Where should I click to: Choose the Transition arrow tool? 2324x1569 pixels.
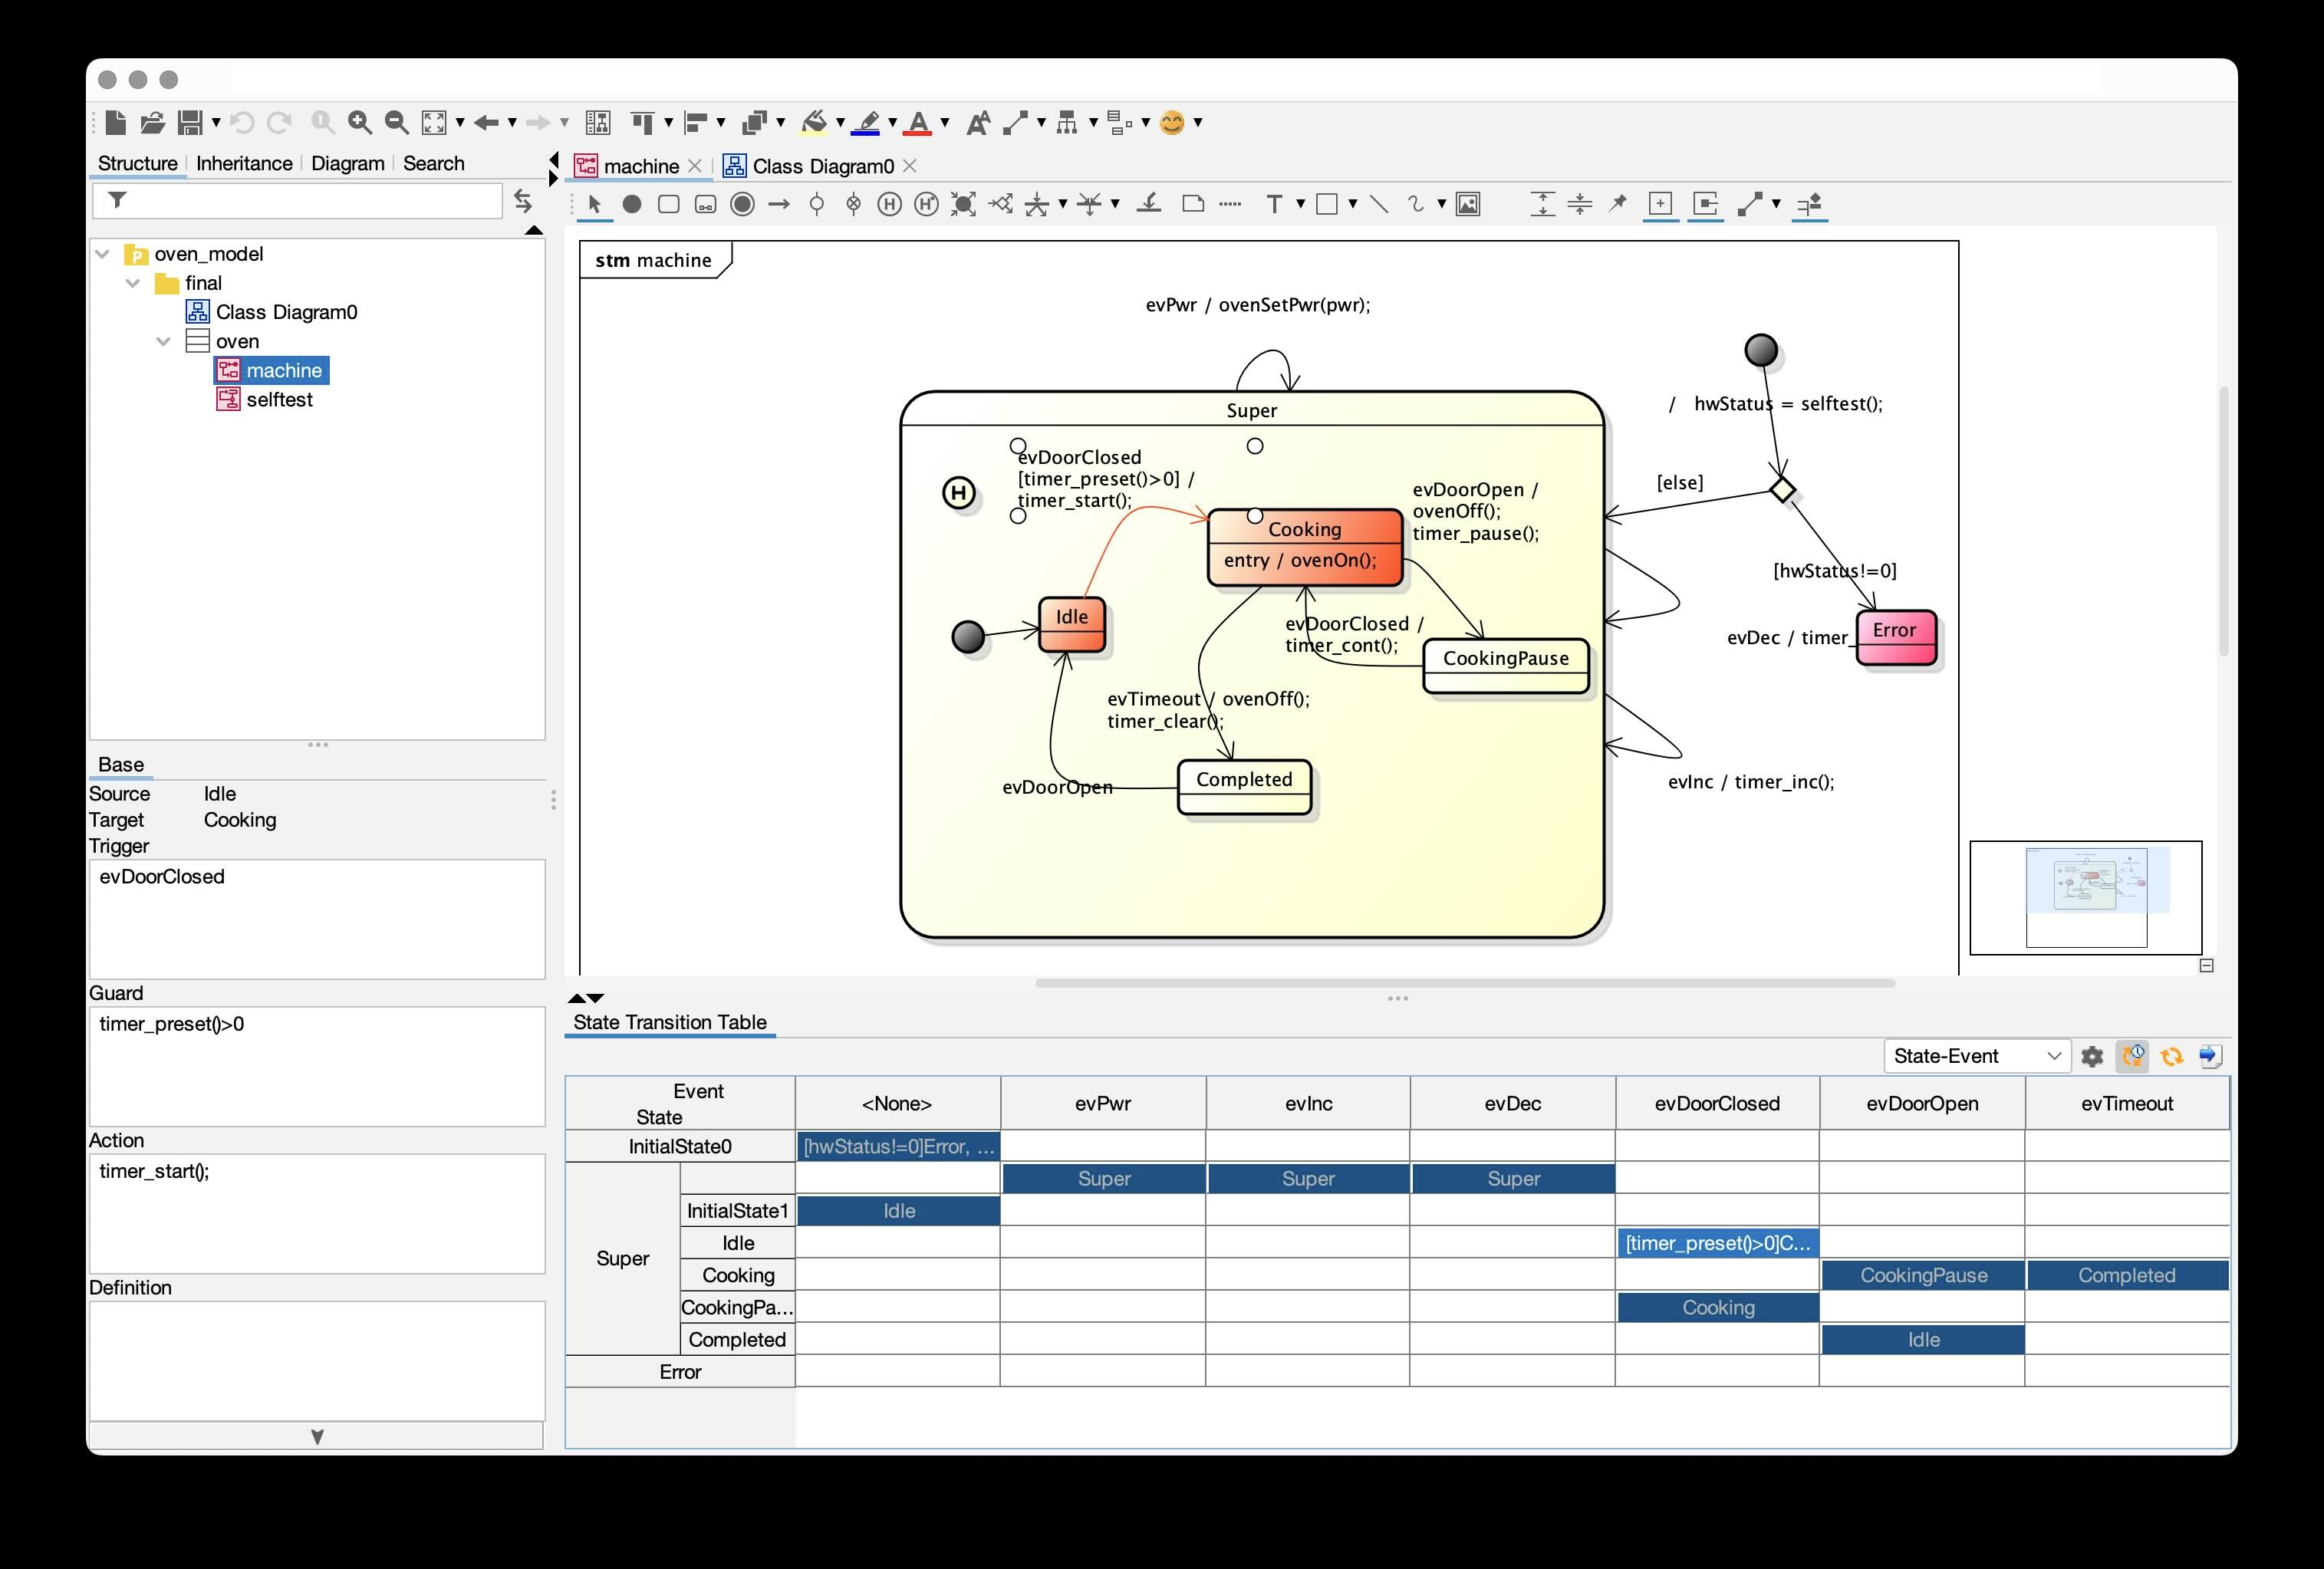779,204
